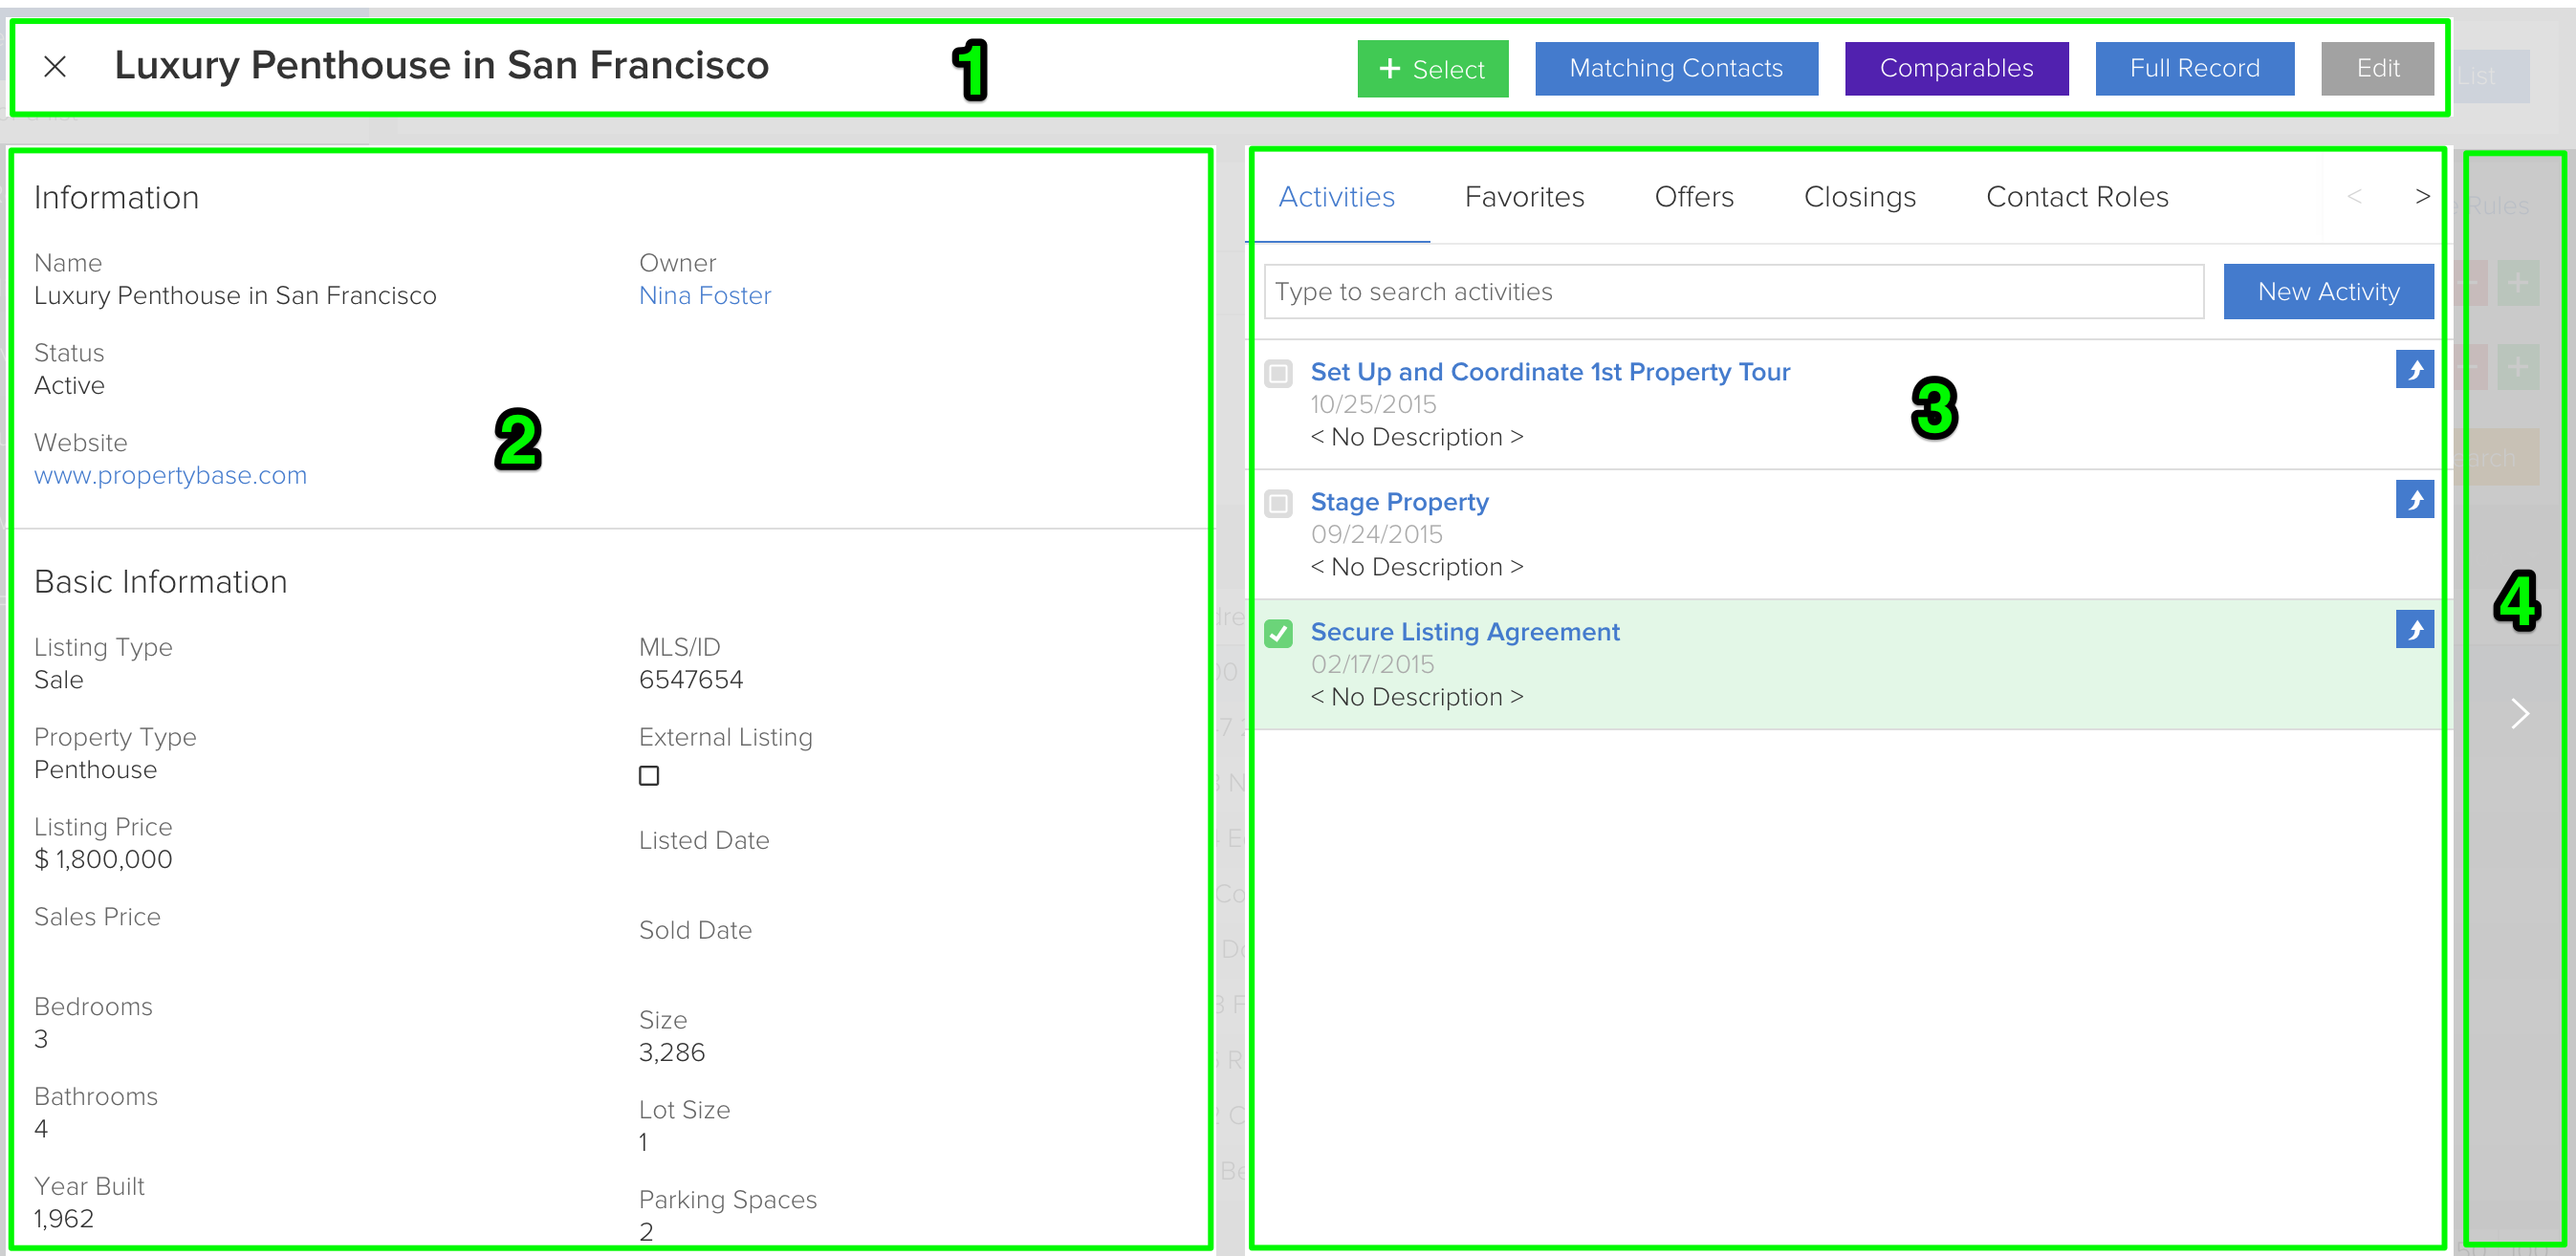Toggle the External Listing checkbox

(649, 775)
